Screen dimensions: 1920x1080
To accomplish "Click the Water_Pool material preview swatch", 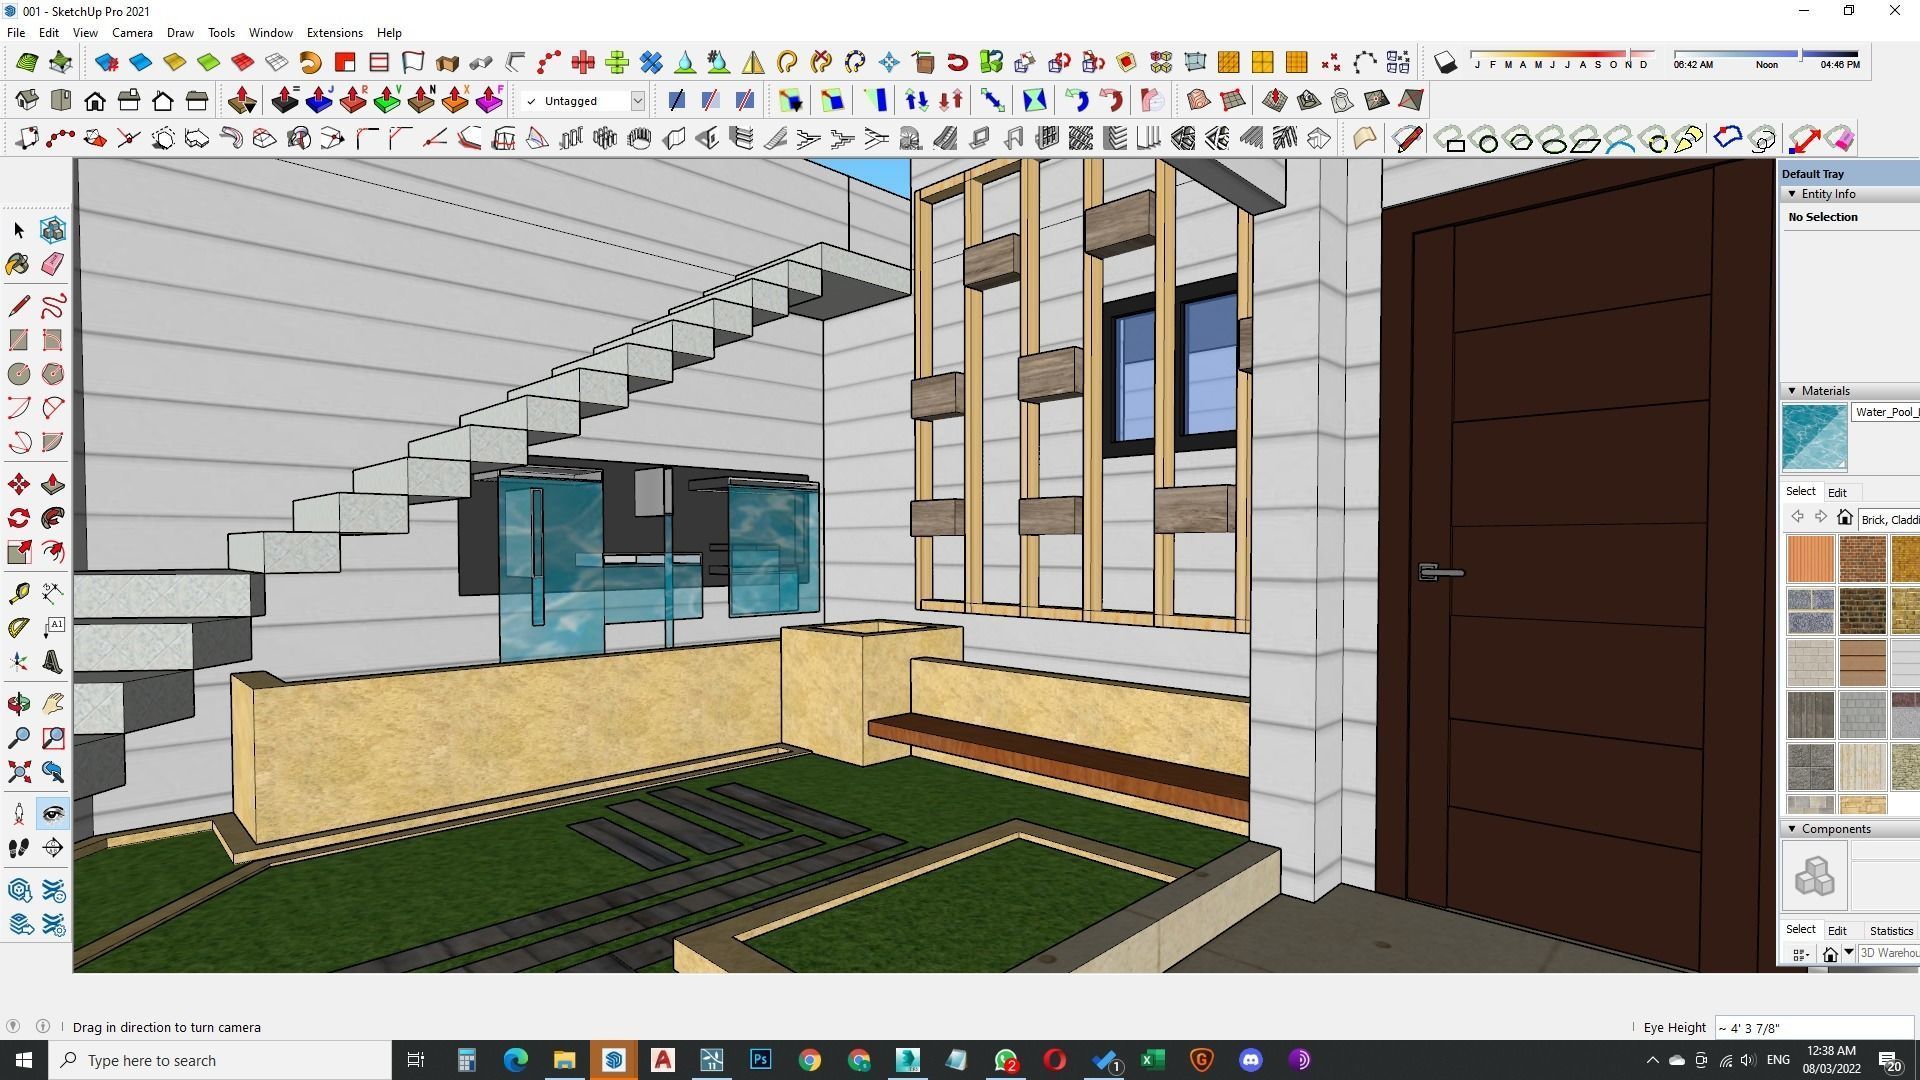I will pyautogui.click(x=1814, y=437).
